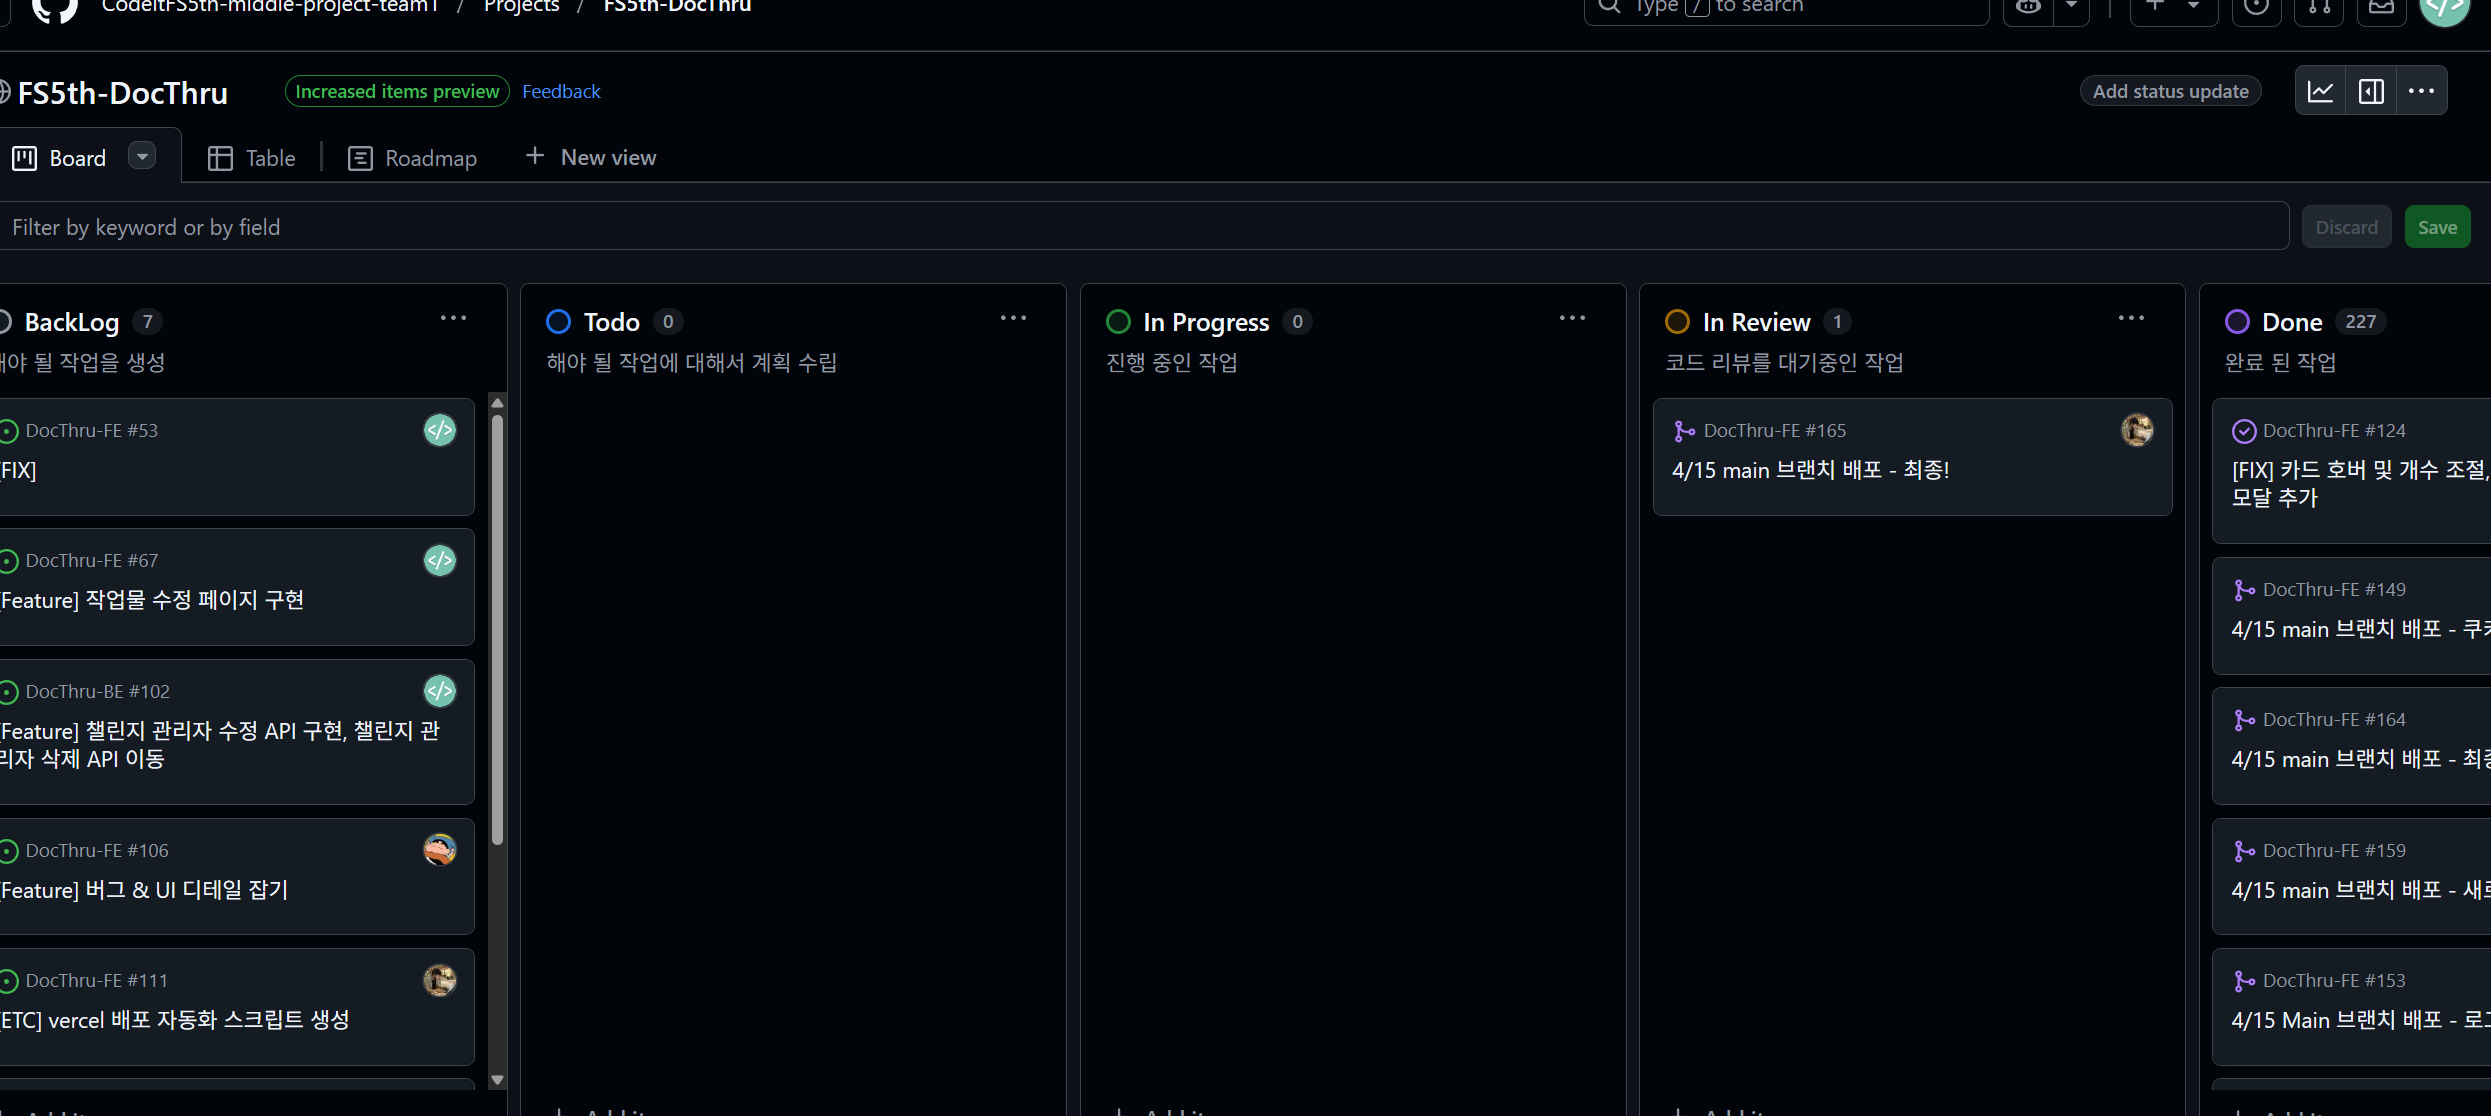Add a New view
The width and height of the screenshot is (2491, 1116).
591,157
